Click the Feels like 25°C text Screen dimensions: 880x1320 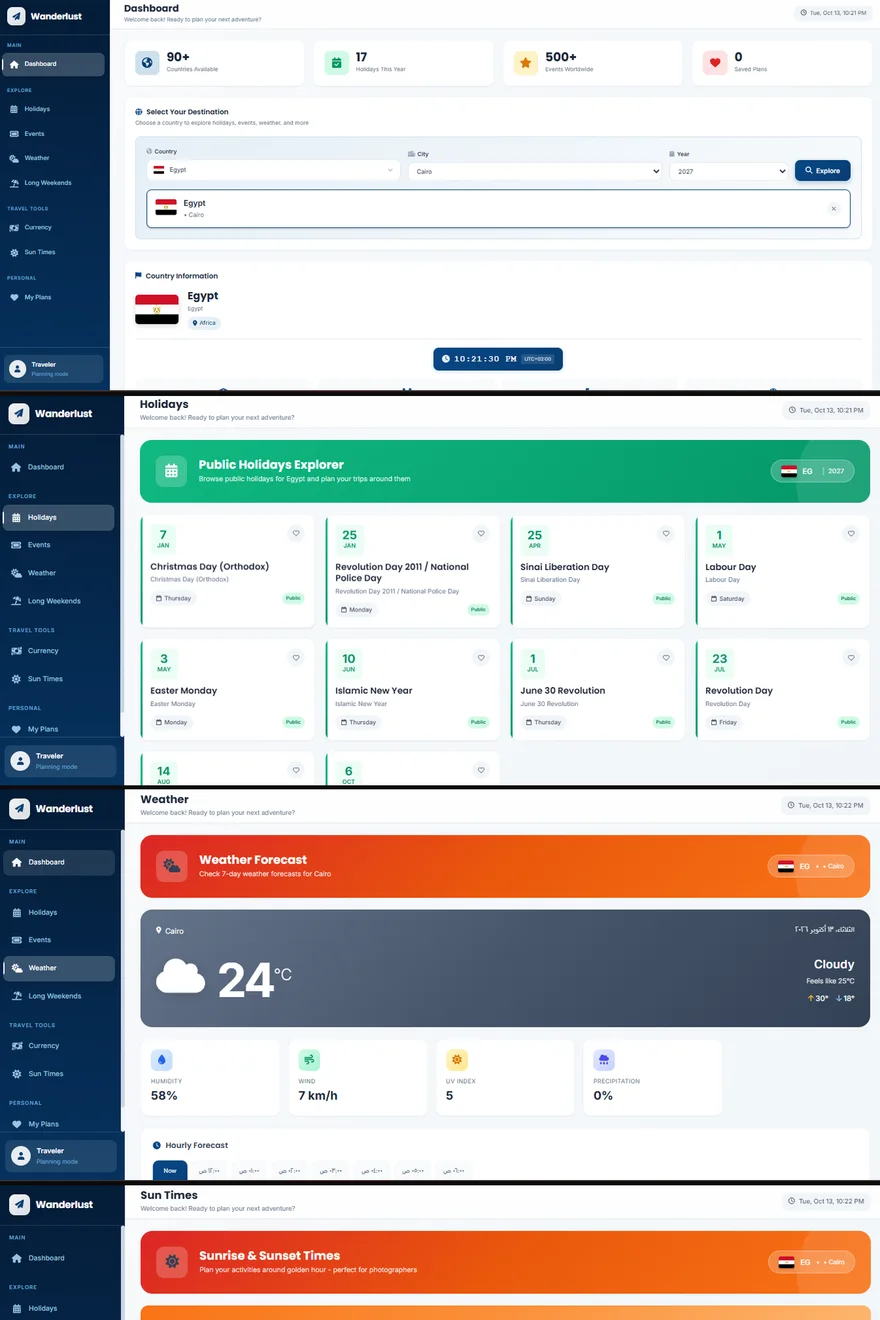click(x=830, y=981)
